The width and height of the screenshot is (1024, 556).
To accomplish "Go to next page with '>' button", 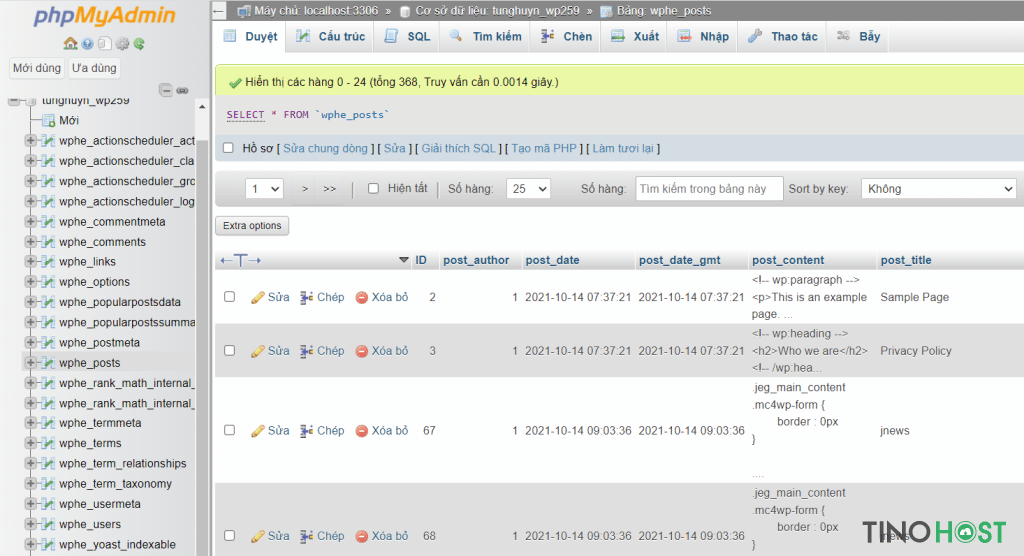I will tap(305, 189).
